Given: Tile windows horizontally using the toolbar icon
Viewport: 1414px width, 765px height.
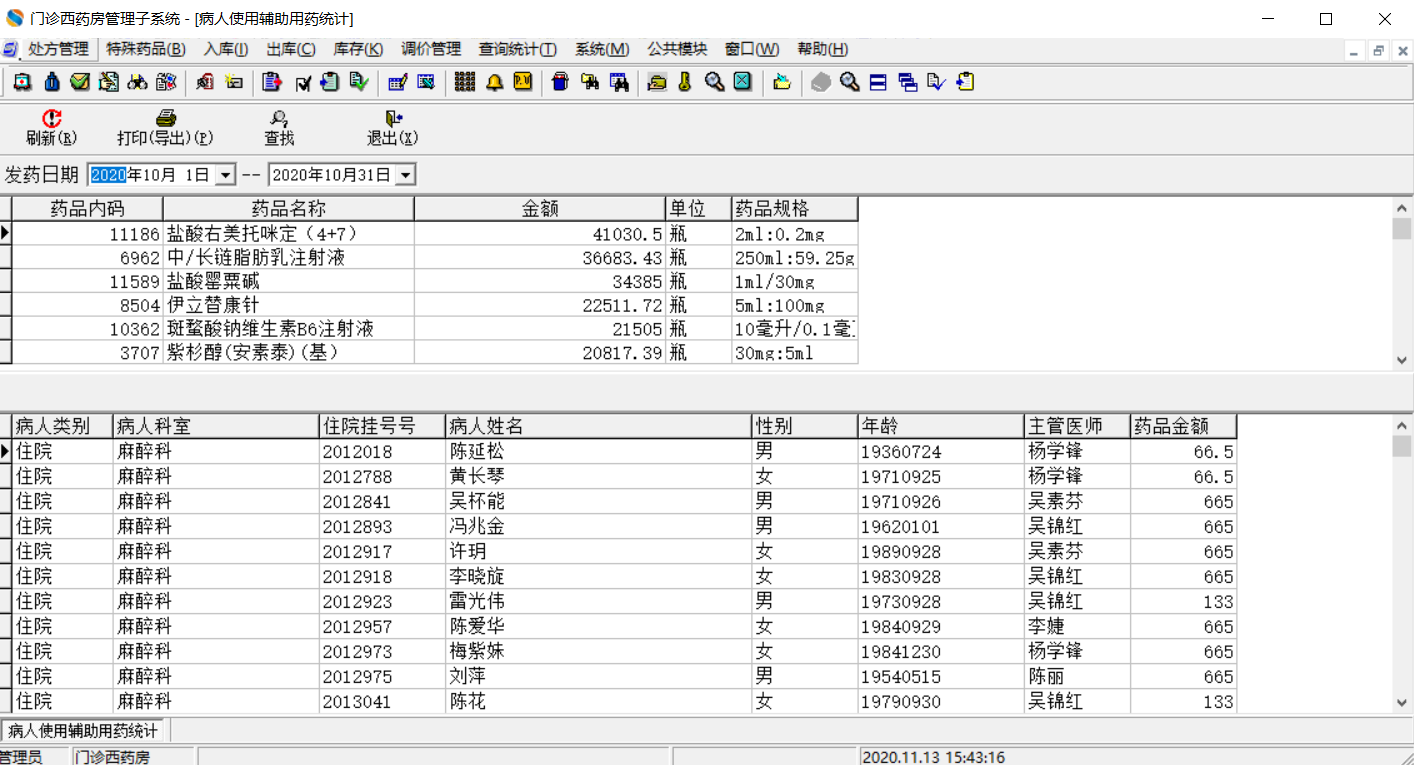Looking at the screenshot, I should click(878, 82).
